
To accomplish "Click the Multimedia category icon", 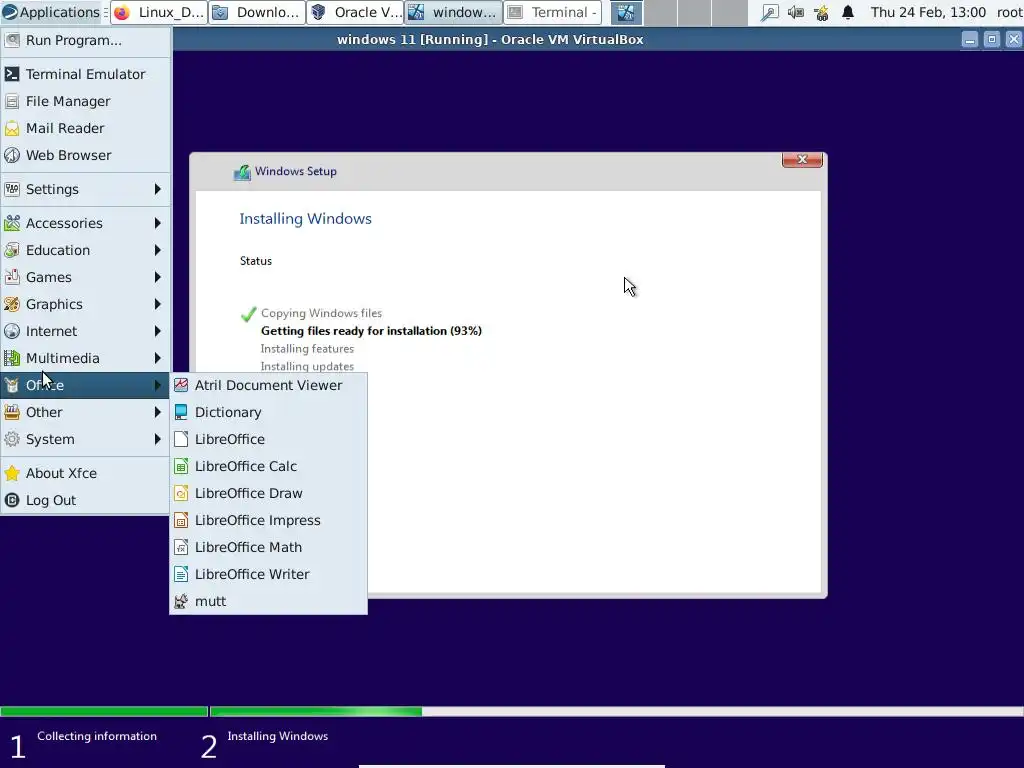I will [12, 359].
